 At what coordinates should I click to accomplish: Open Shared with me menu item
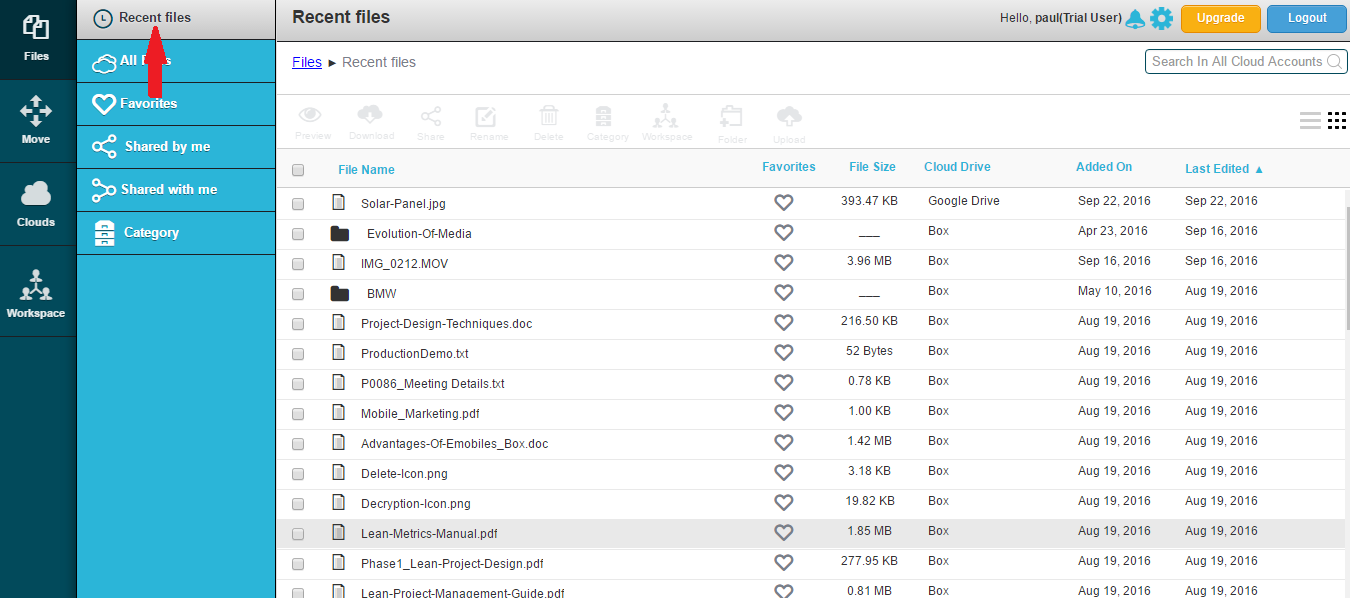168,189
